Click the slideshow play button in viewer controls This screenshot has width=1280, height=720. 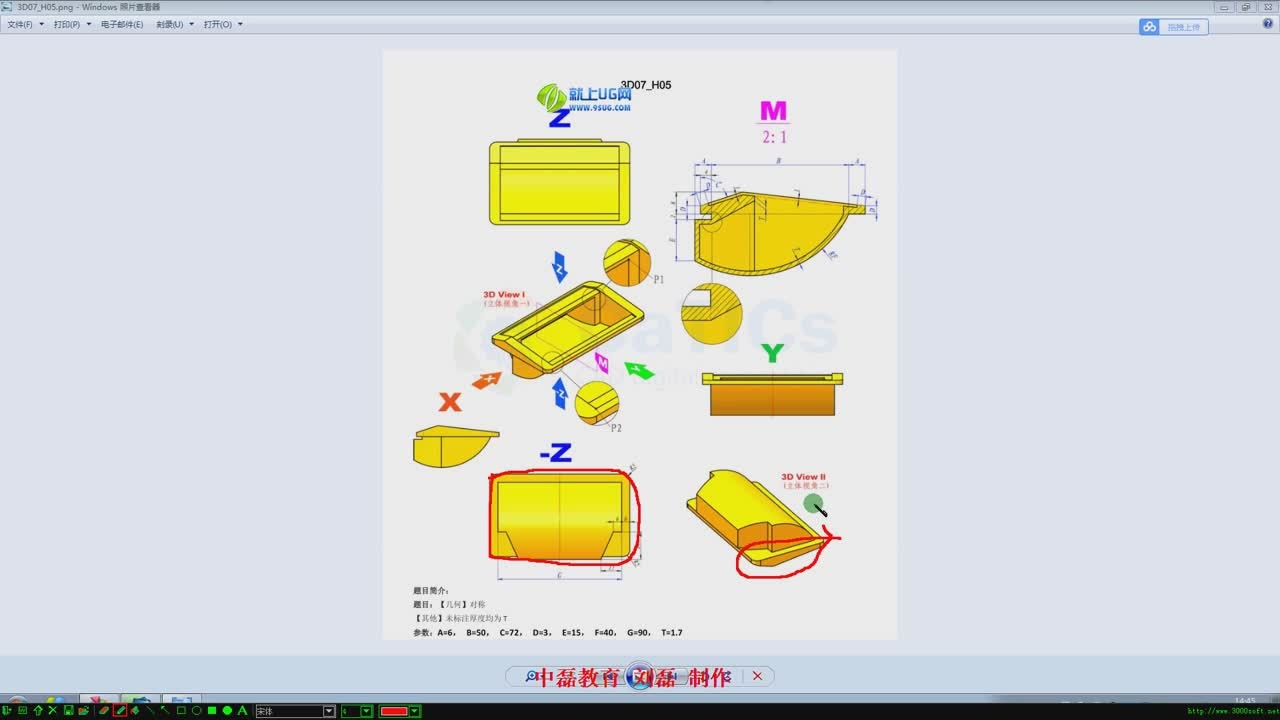pos(640,677)
